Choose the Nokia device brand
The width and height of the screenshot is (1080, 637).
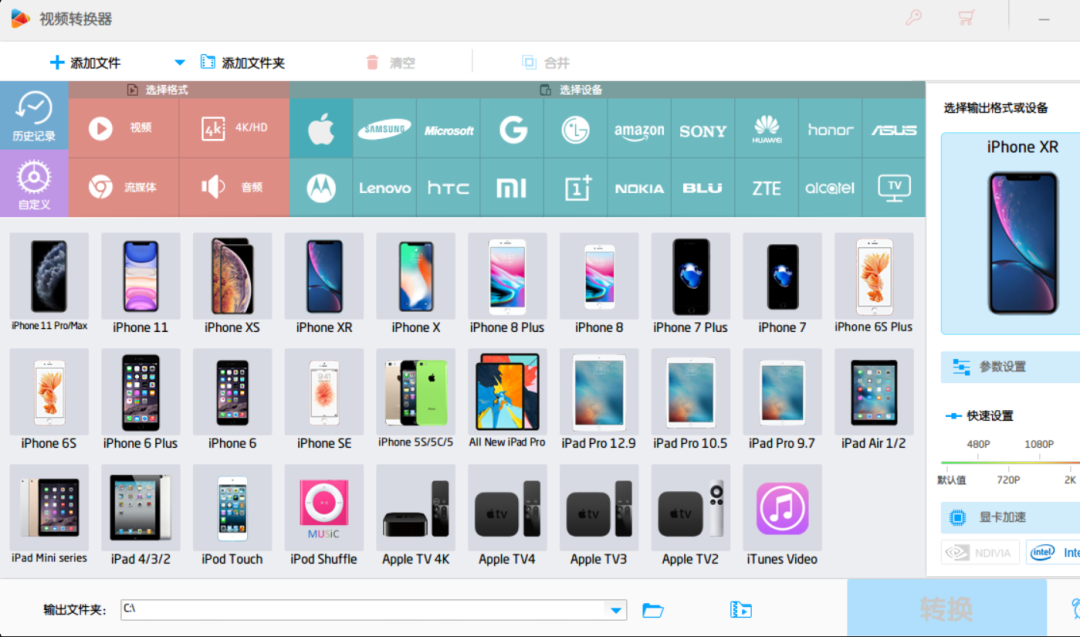point(639,187)
